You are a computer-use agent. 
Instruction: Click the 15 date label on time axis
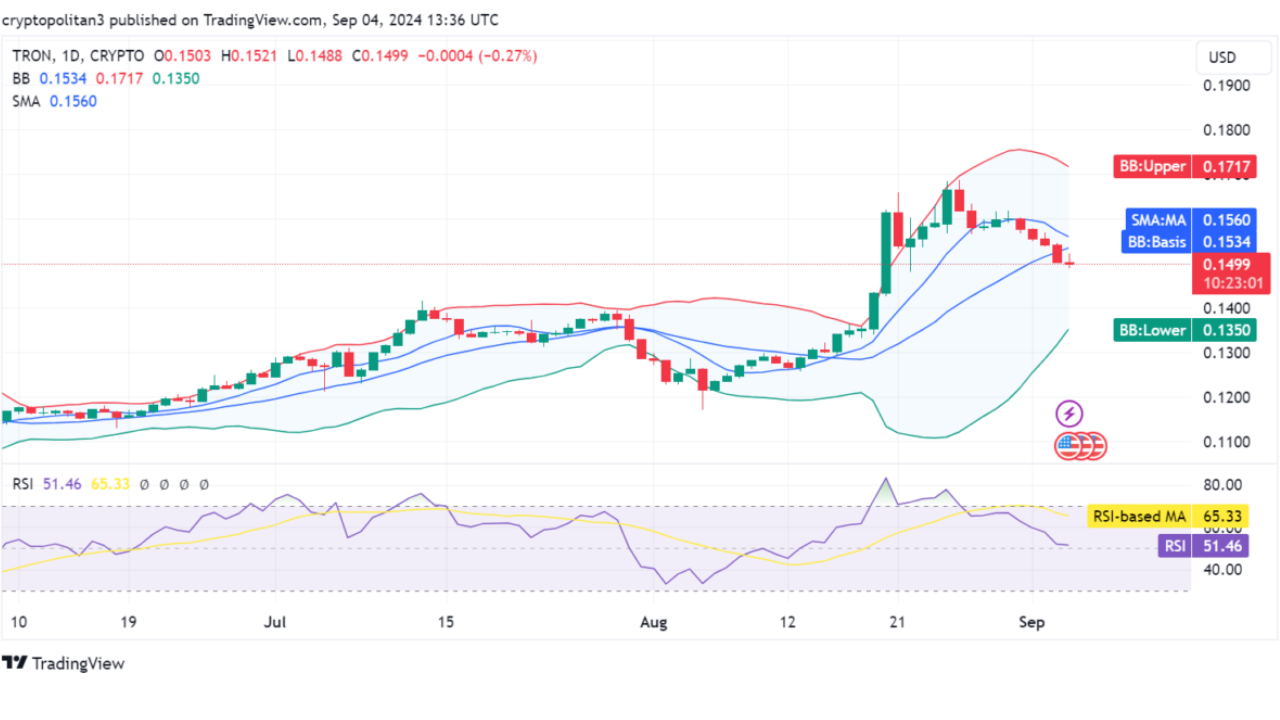(x=445, y=622)
